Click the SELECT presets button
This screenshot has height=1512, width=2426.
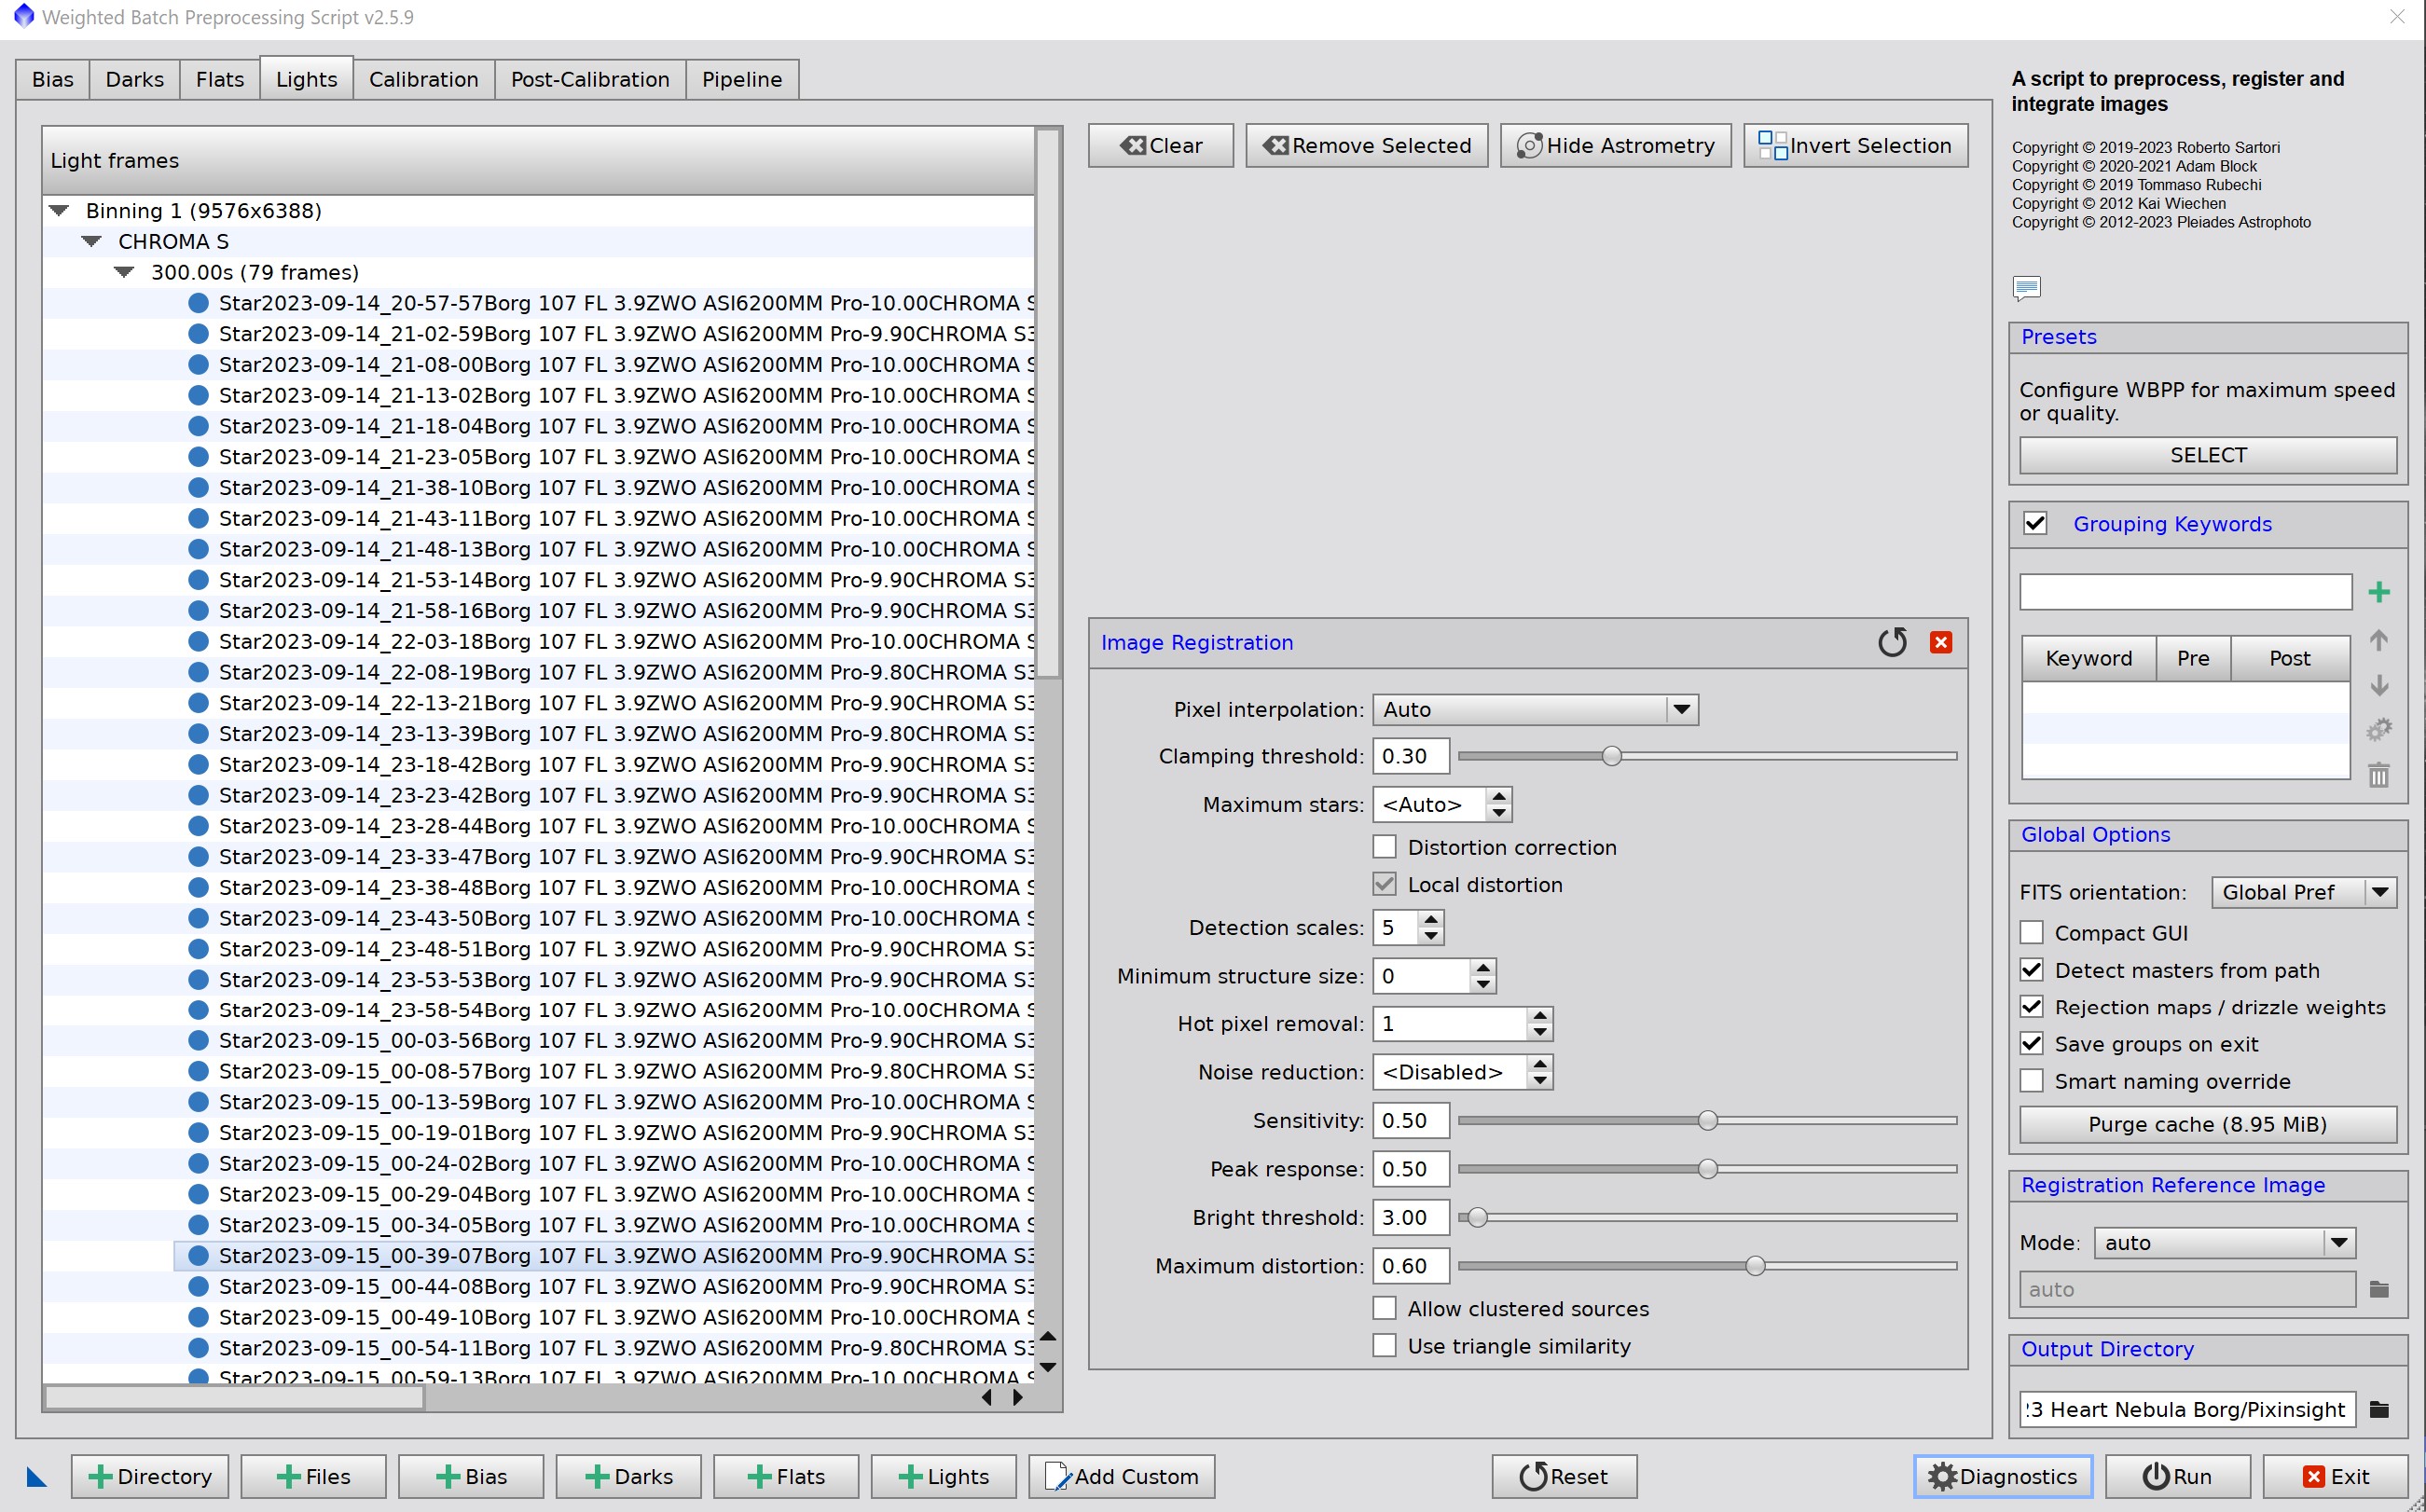[2208, 455]
